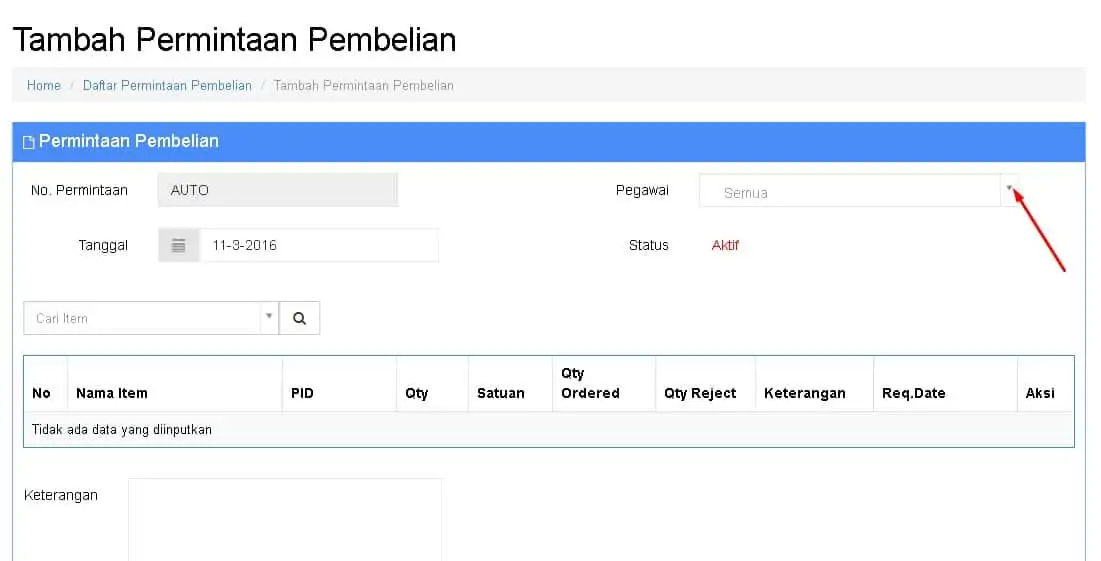
Task: Open Daftar Permintaan Pembelian breadcrumb
Action: pyautogui.click(x=167, y=86)
